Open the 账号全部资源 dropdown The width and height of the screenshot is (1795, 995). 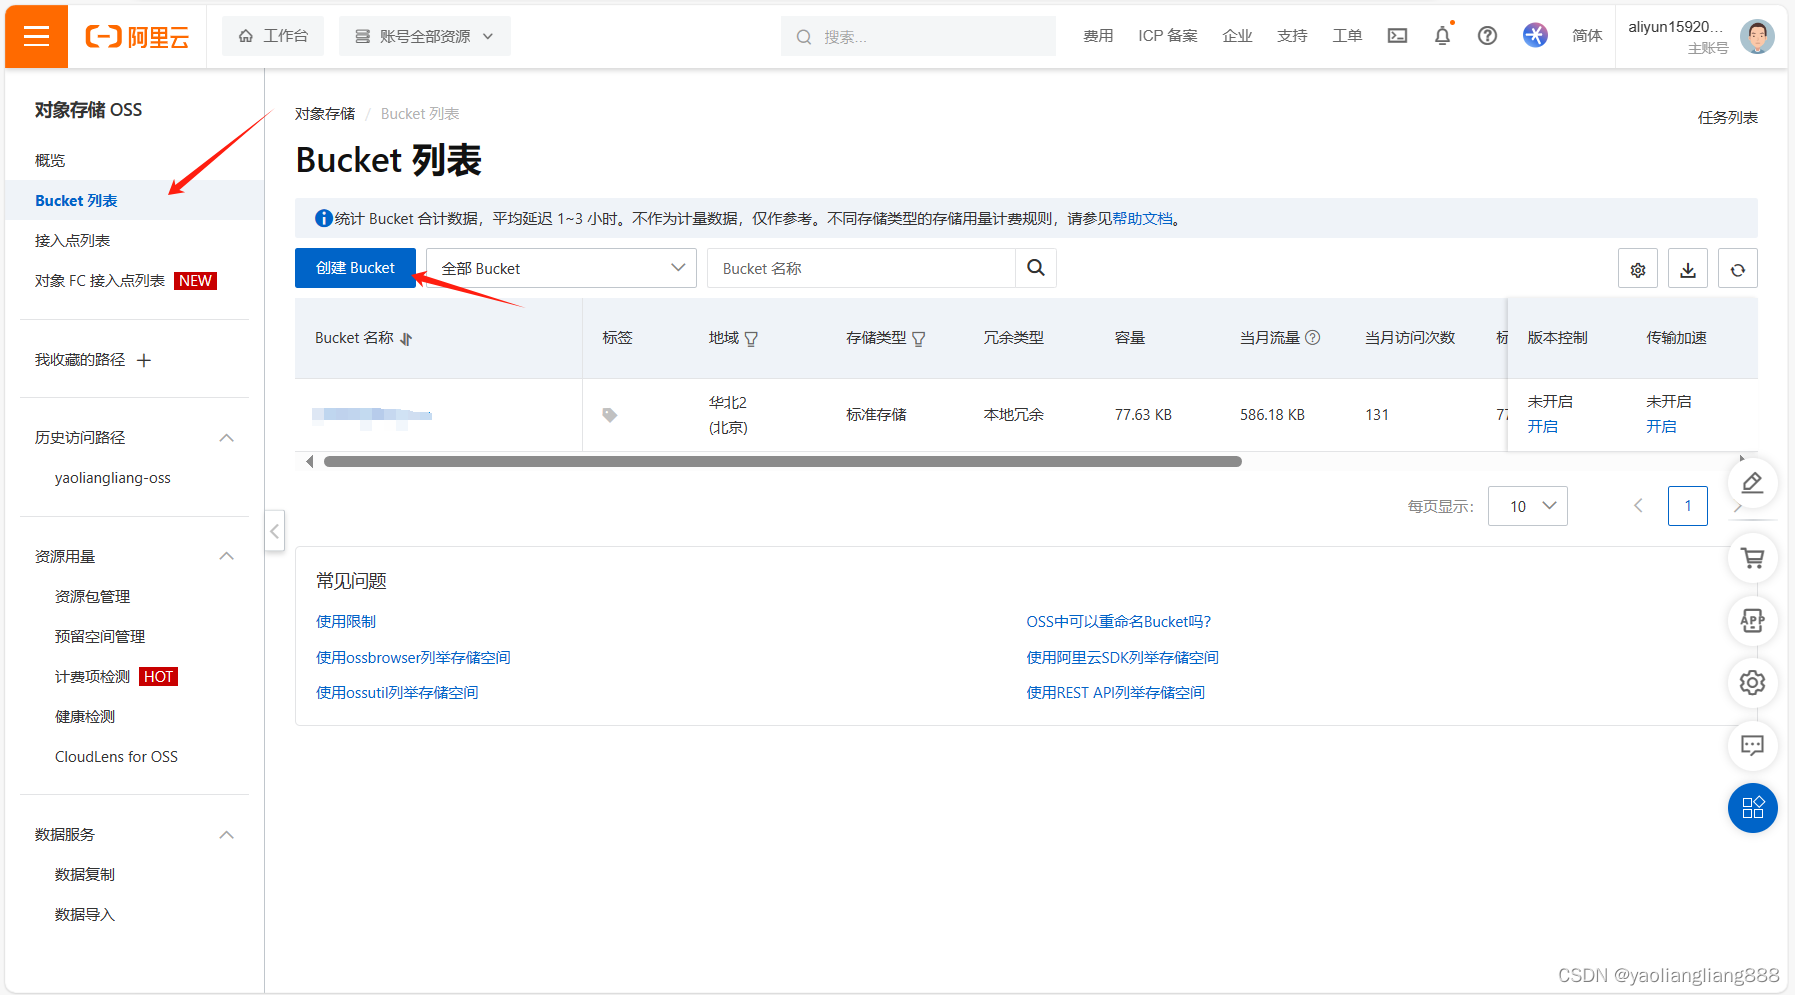(x=424, y=36)
